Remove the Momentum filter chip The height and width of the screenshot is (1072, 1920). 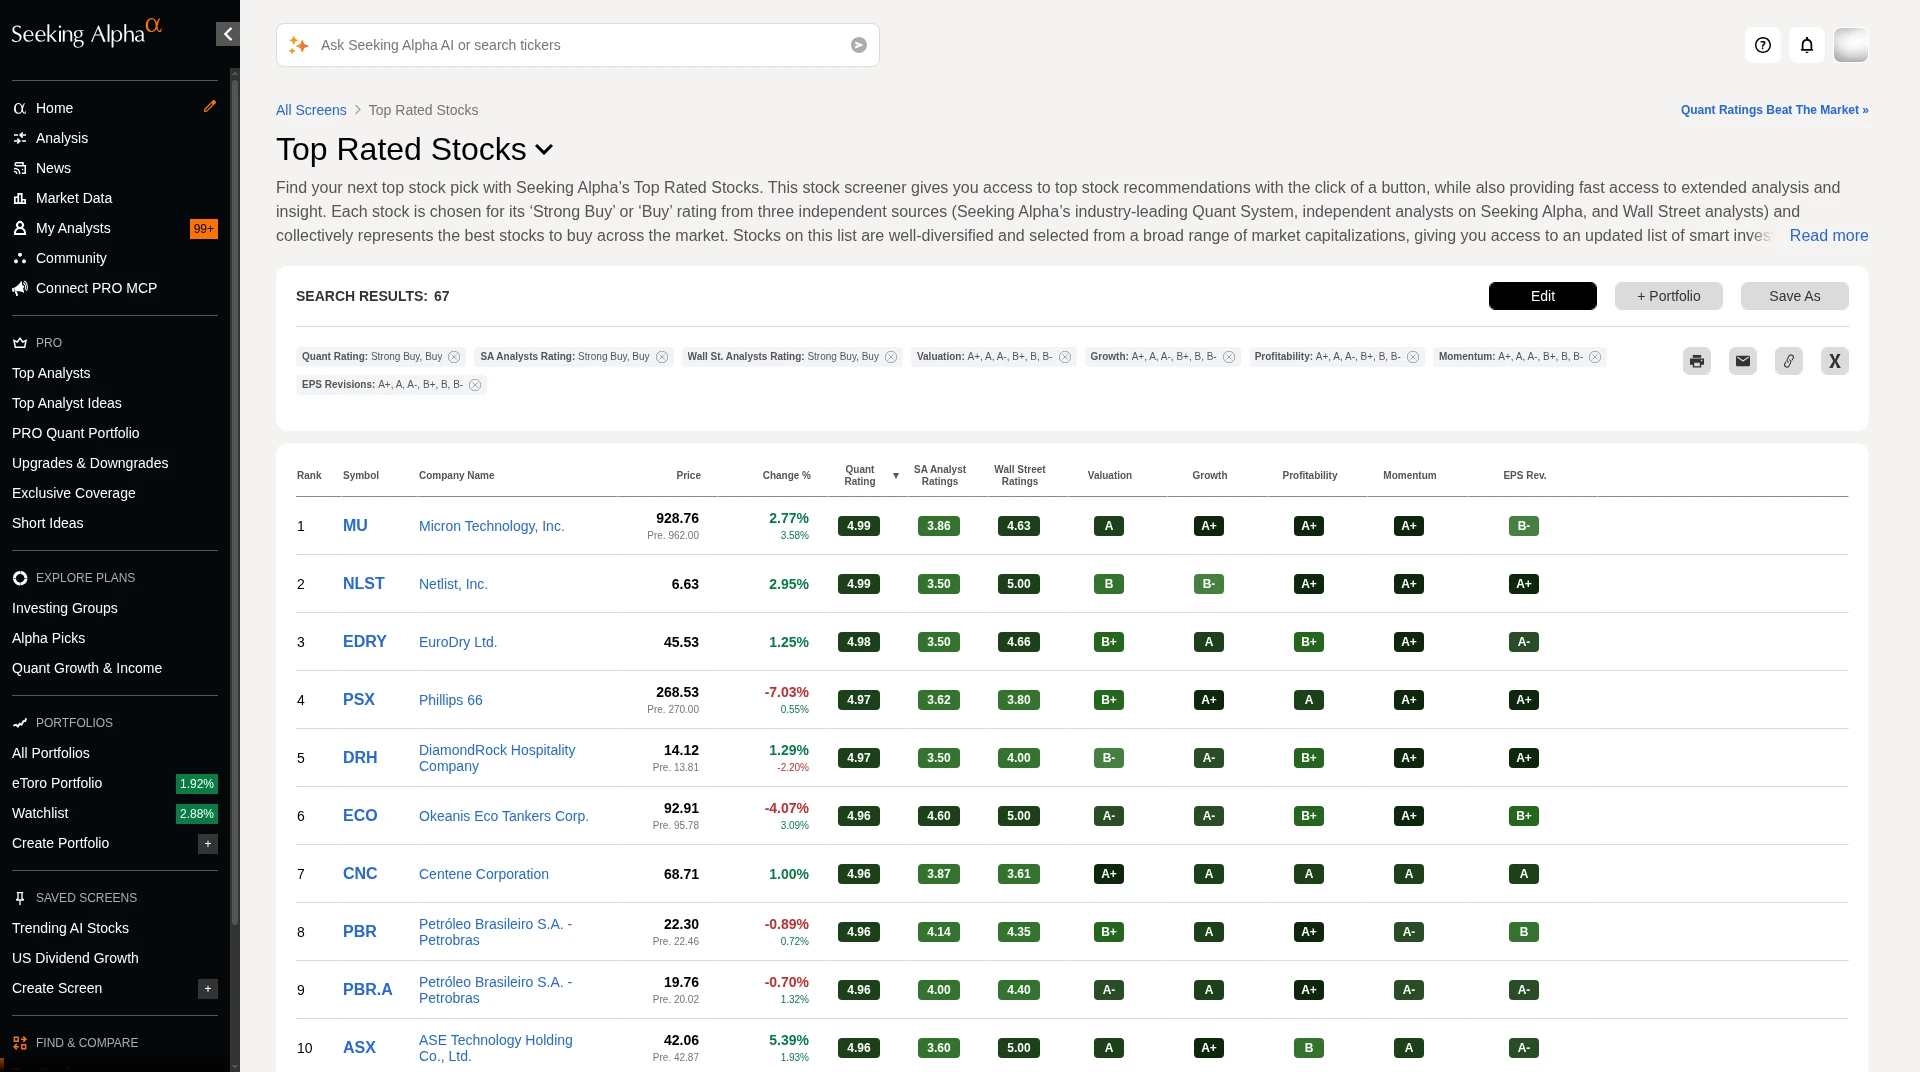tap(1595, 357)
